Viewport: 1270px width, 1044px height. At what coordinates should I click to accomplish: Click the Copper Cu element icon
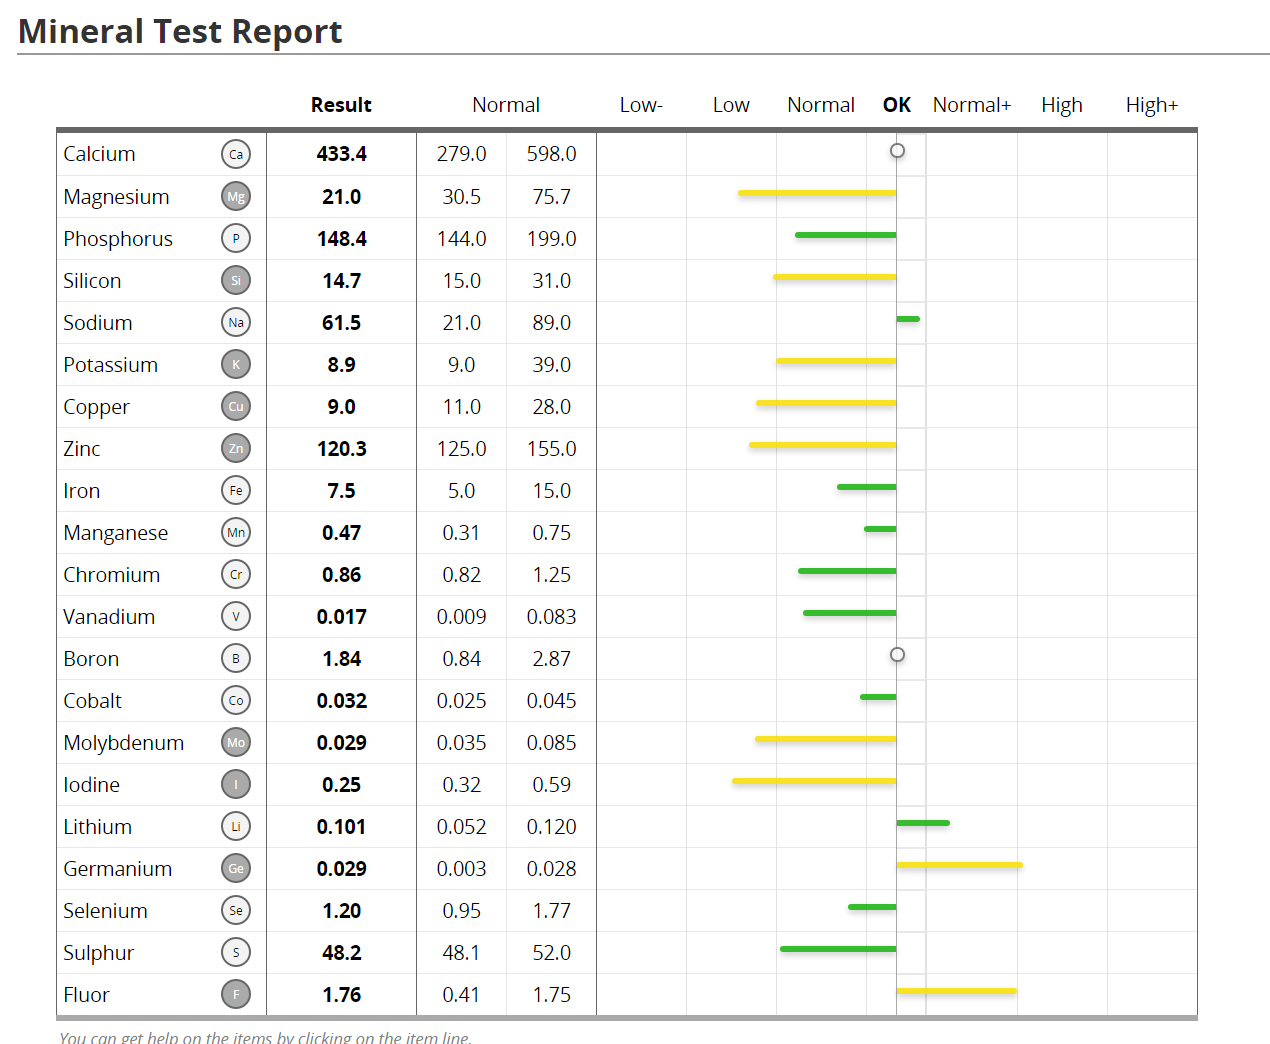pos(236,407)
